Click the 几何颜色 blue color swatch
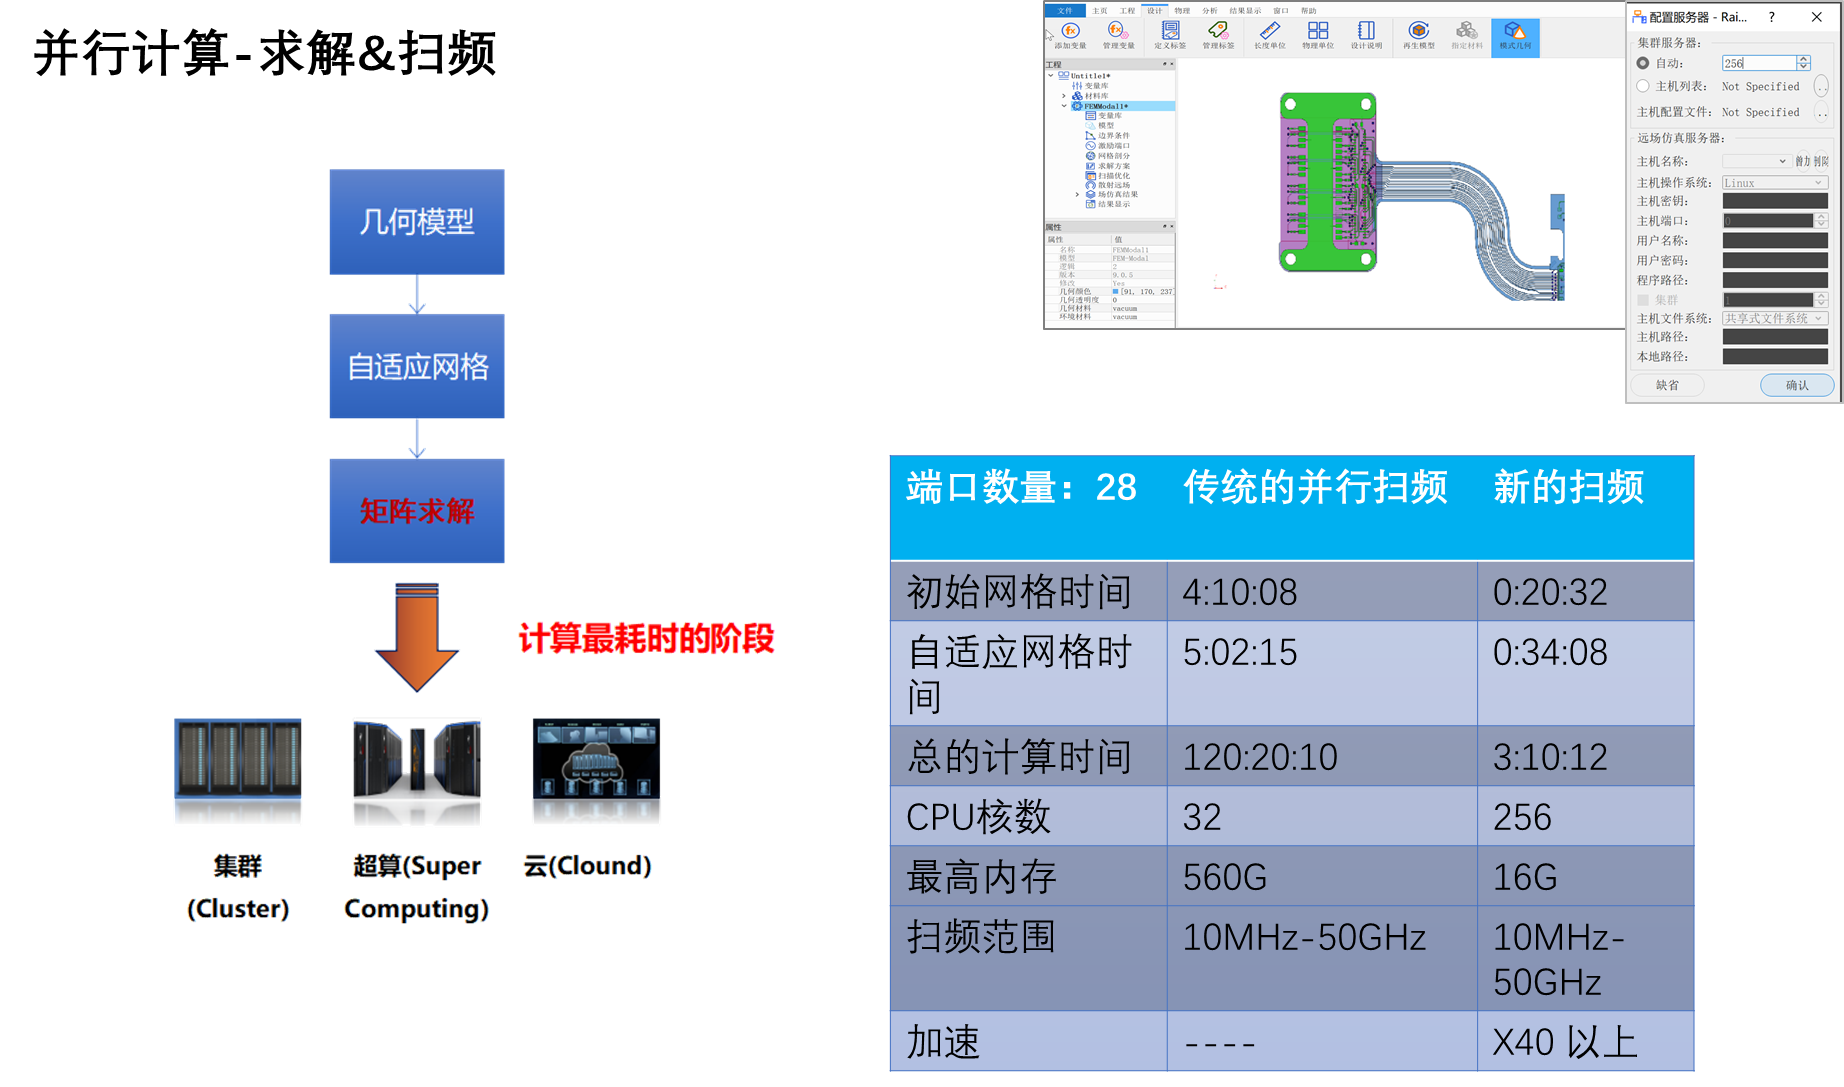The image size is (1844, 1087). coord(1116,292)
